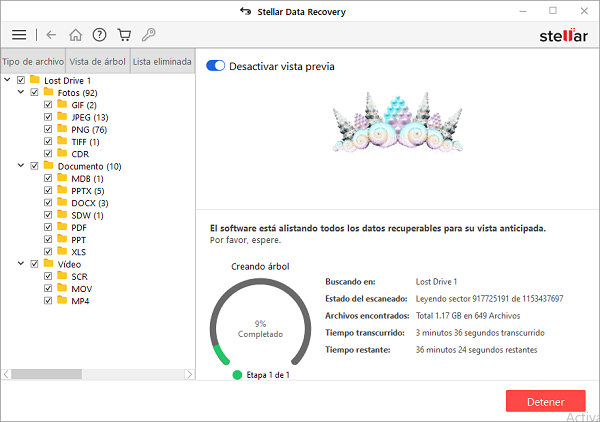This screenshot has height=422, width=600.
Task: Go to the home screen icon
Action: (x=75, y=35)
